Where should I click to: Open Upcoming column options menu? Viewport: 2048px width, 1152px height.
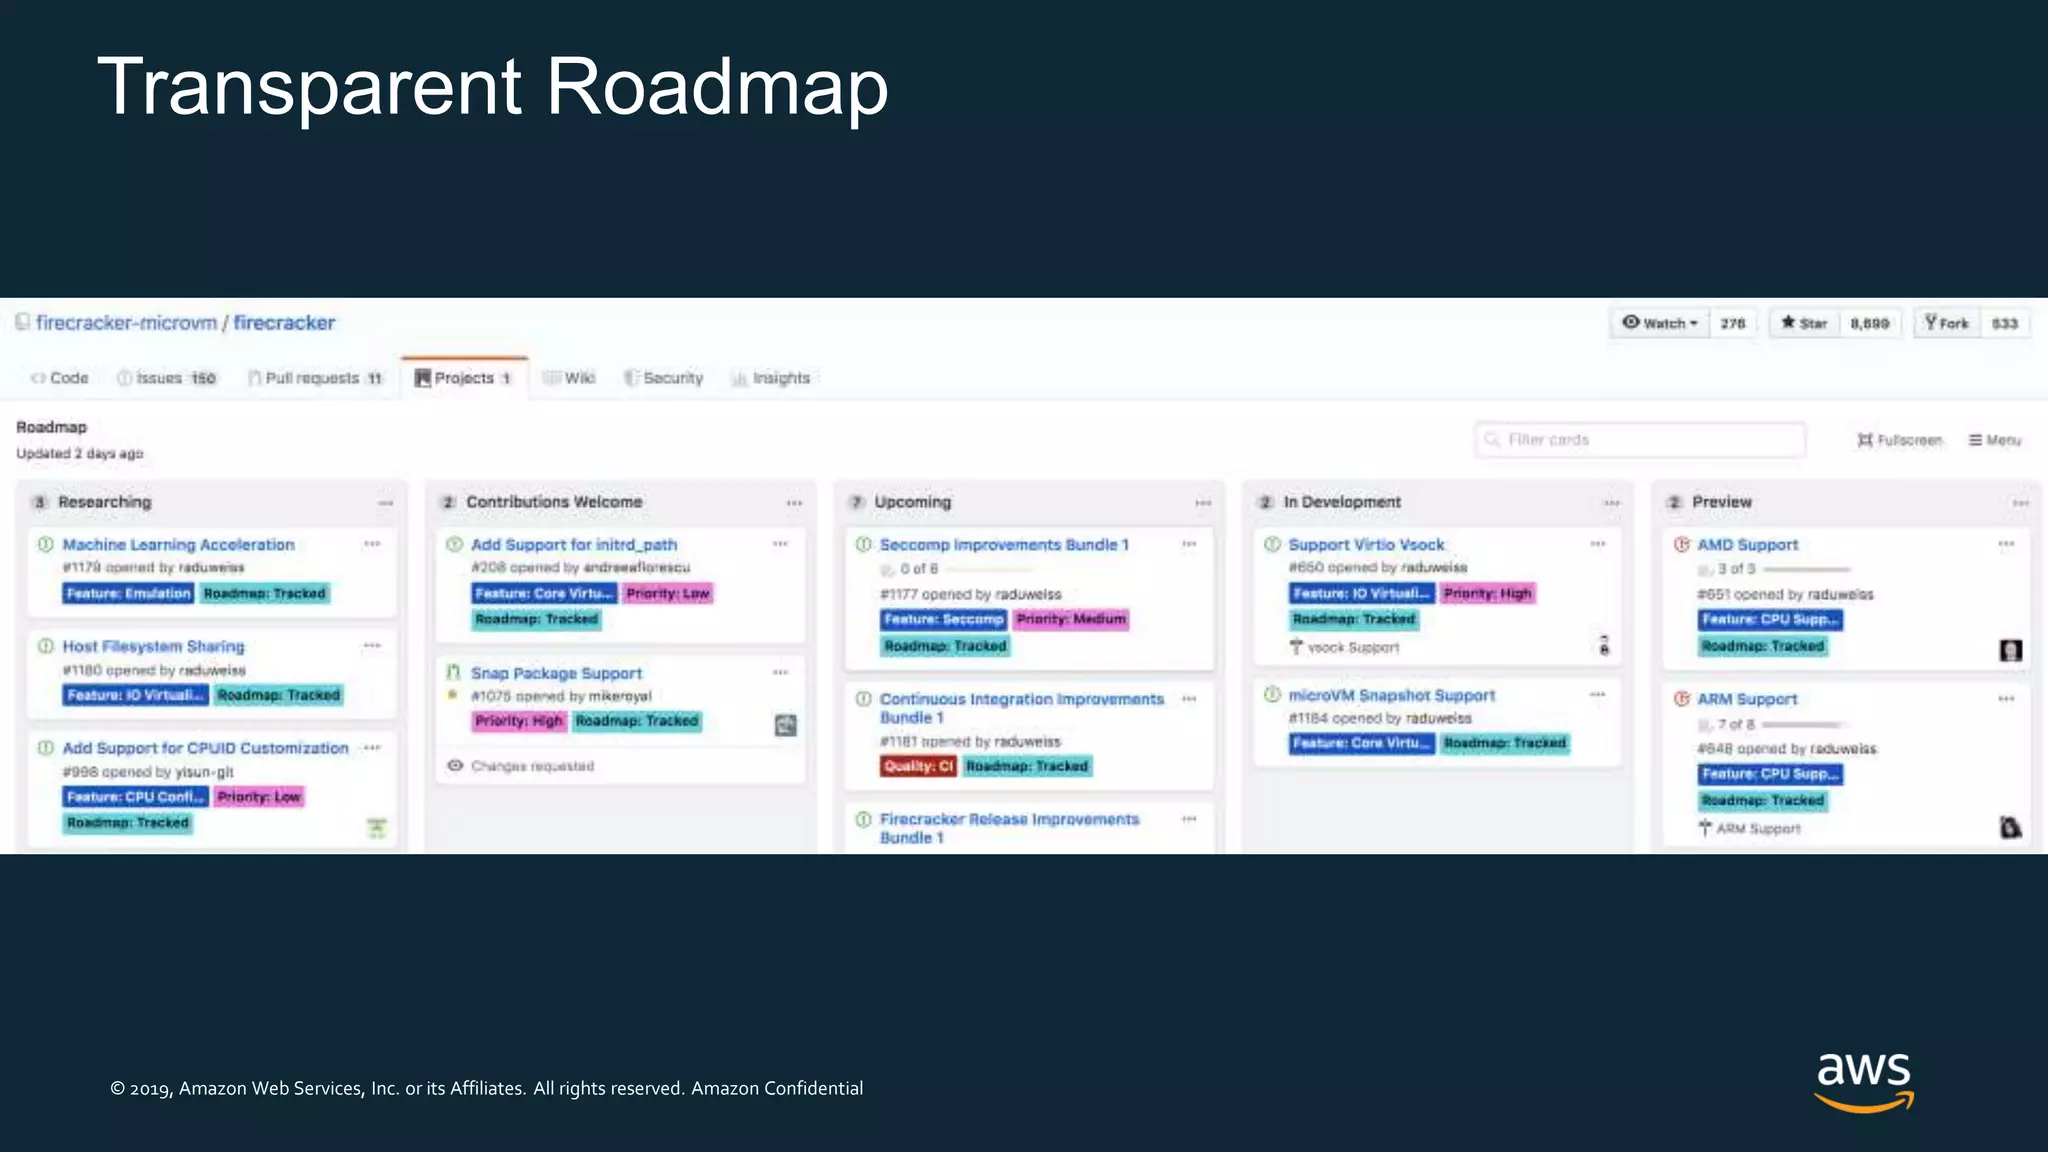1203,503
